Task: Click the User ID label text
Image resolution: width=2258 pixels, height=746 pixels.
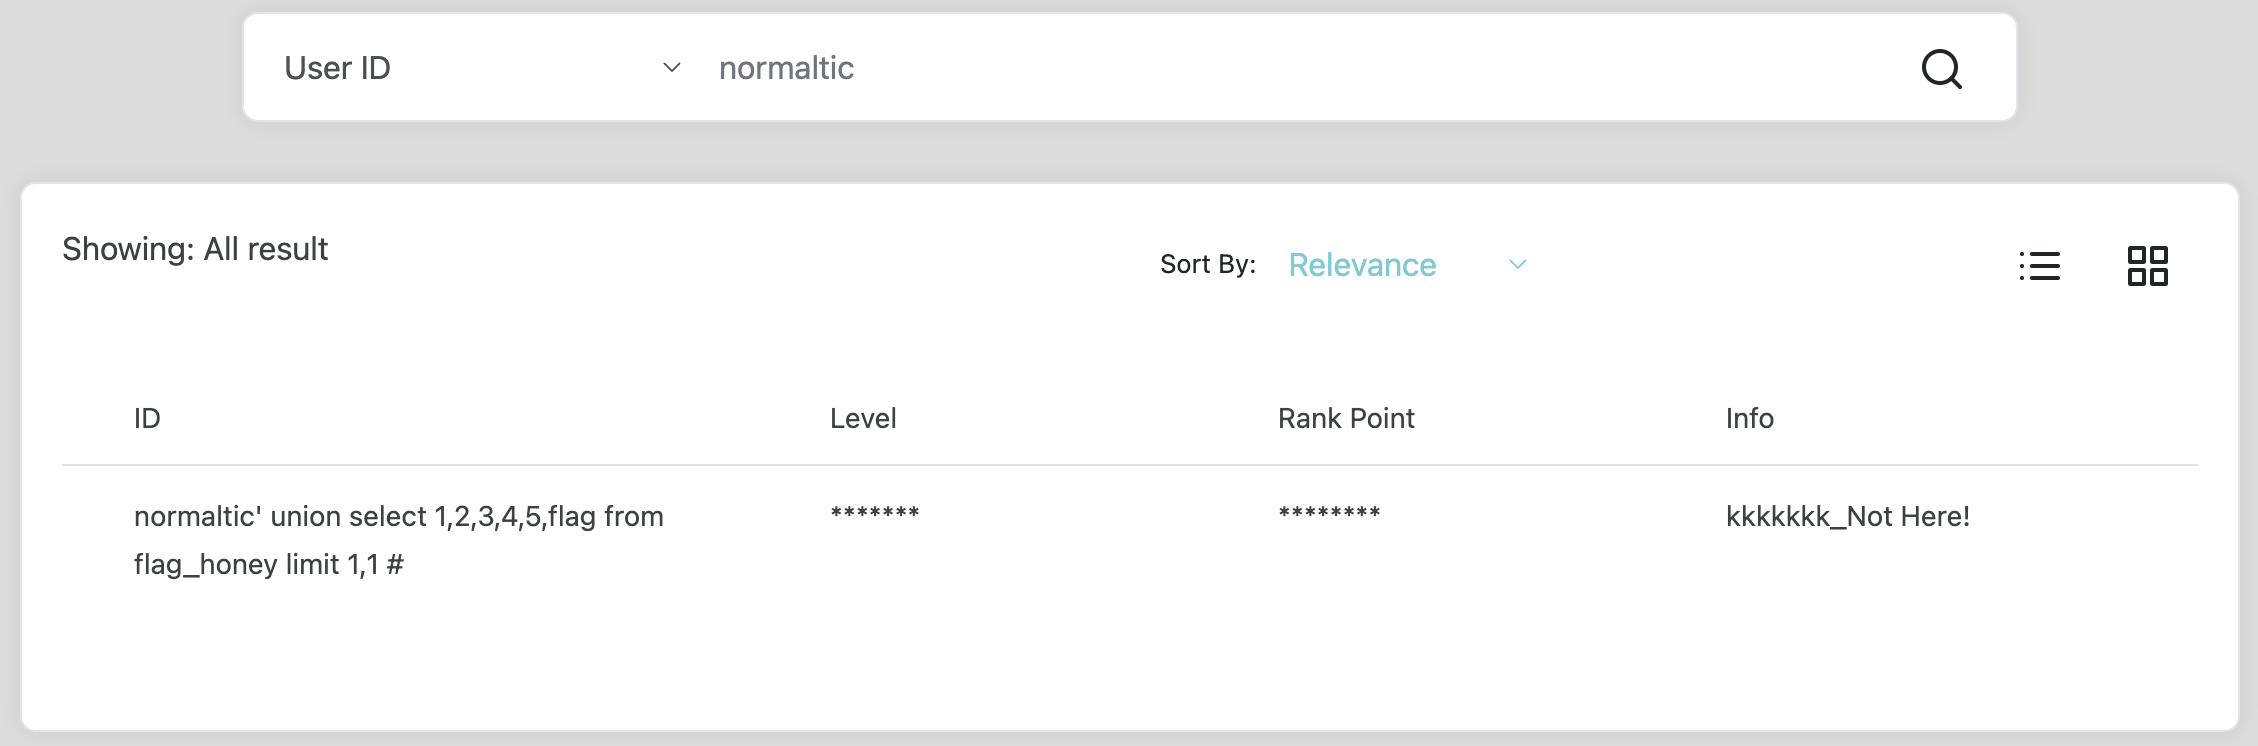Action: point(337,68)
